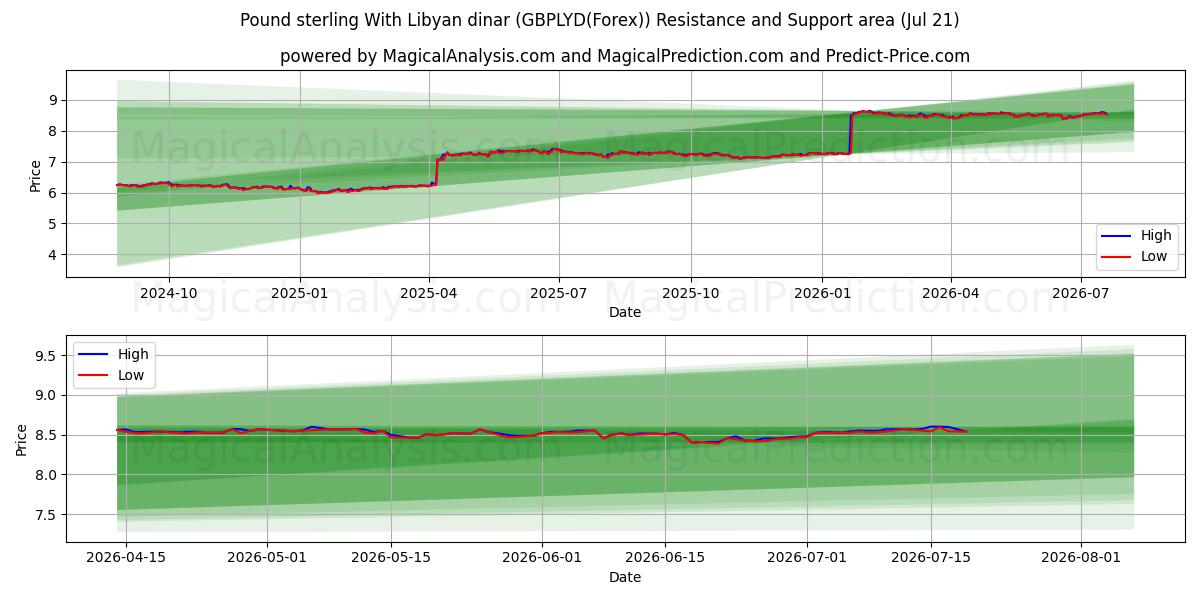Image resolution: width=1200 pixels, height=600 pixels.
Task: Click the '2026-06-01' date tick label
Action: [x=541, y=559]
